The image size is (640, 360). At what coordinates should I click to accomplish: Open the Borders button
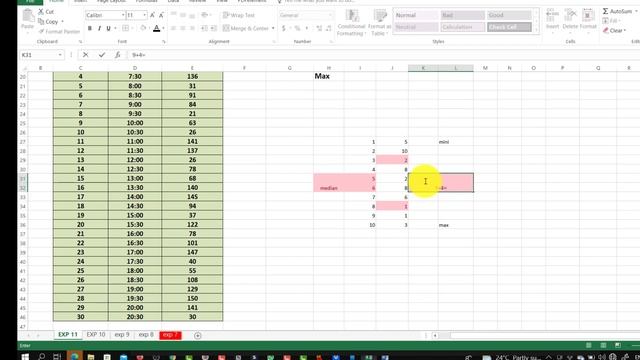[x=126, y=28]
